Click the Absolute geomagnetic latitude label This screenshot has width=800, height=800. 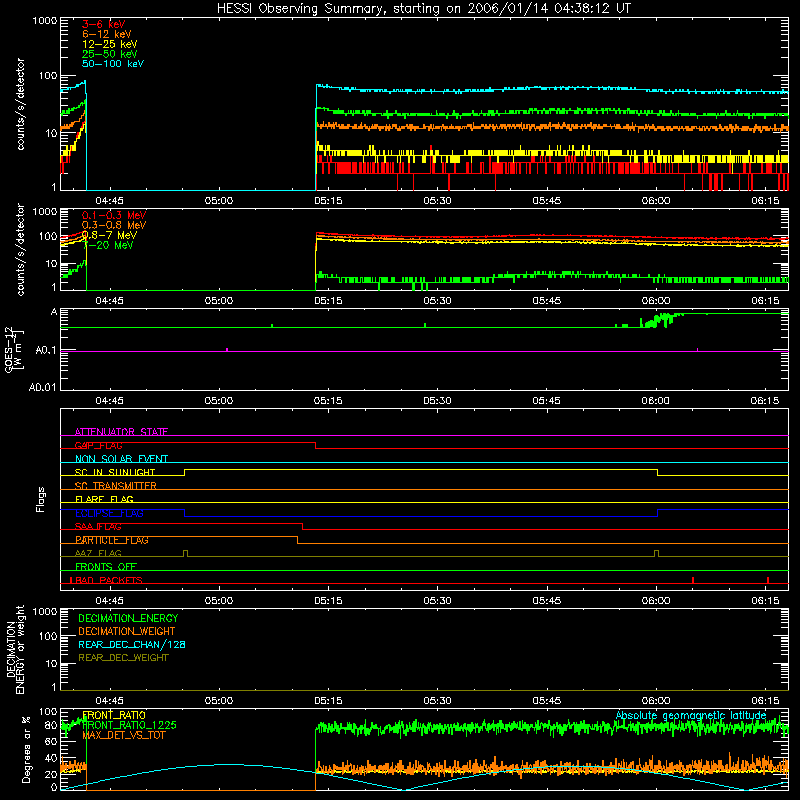691,715
